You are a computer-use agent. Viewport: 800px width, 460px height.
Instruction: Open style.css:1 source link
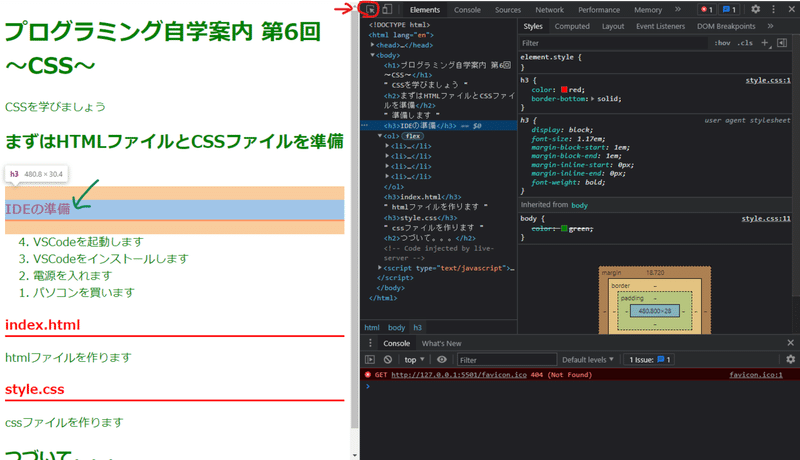(768, 80)
